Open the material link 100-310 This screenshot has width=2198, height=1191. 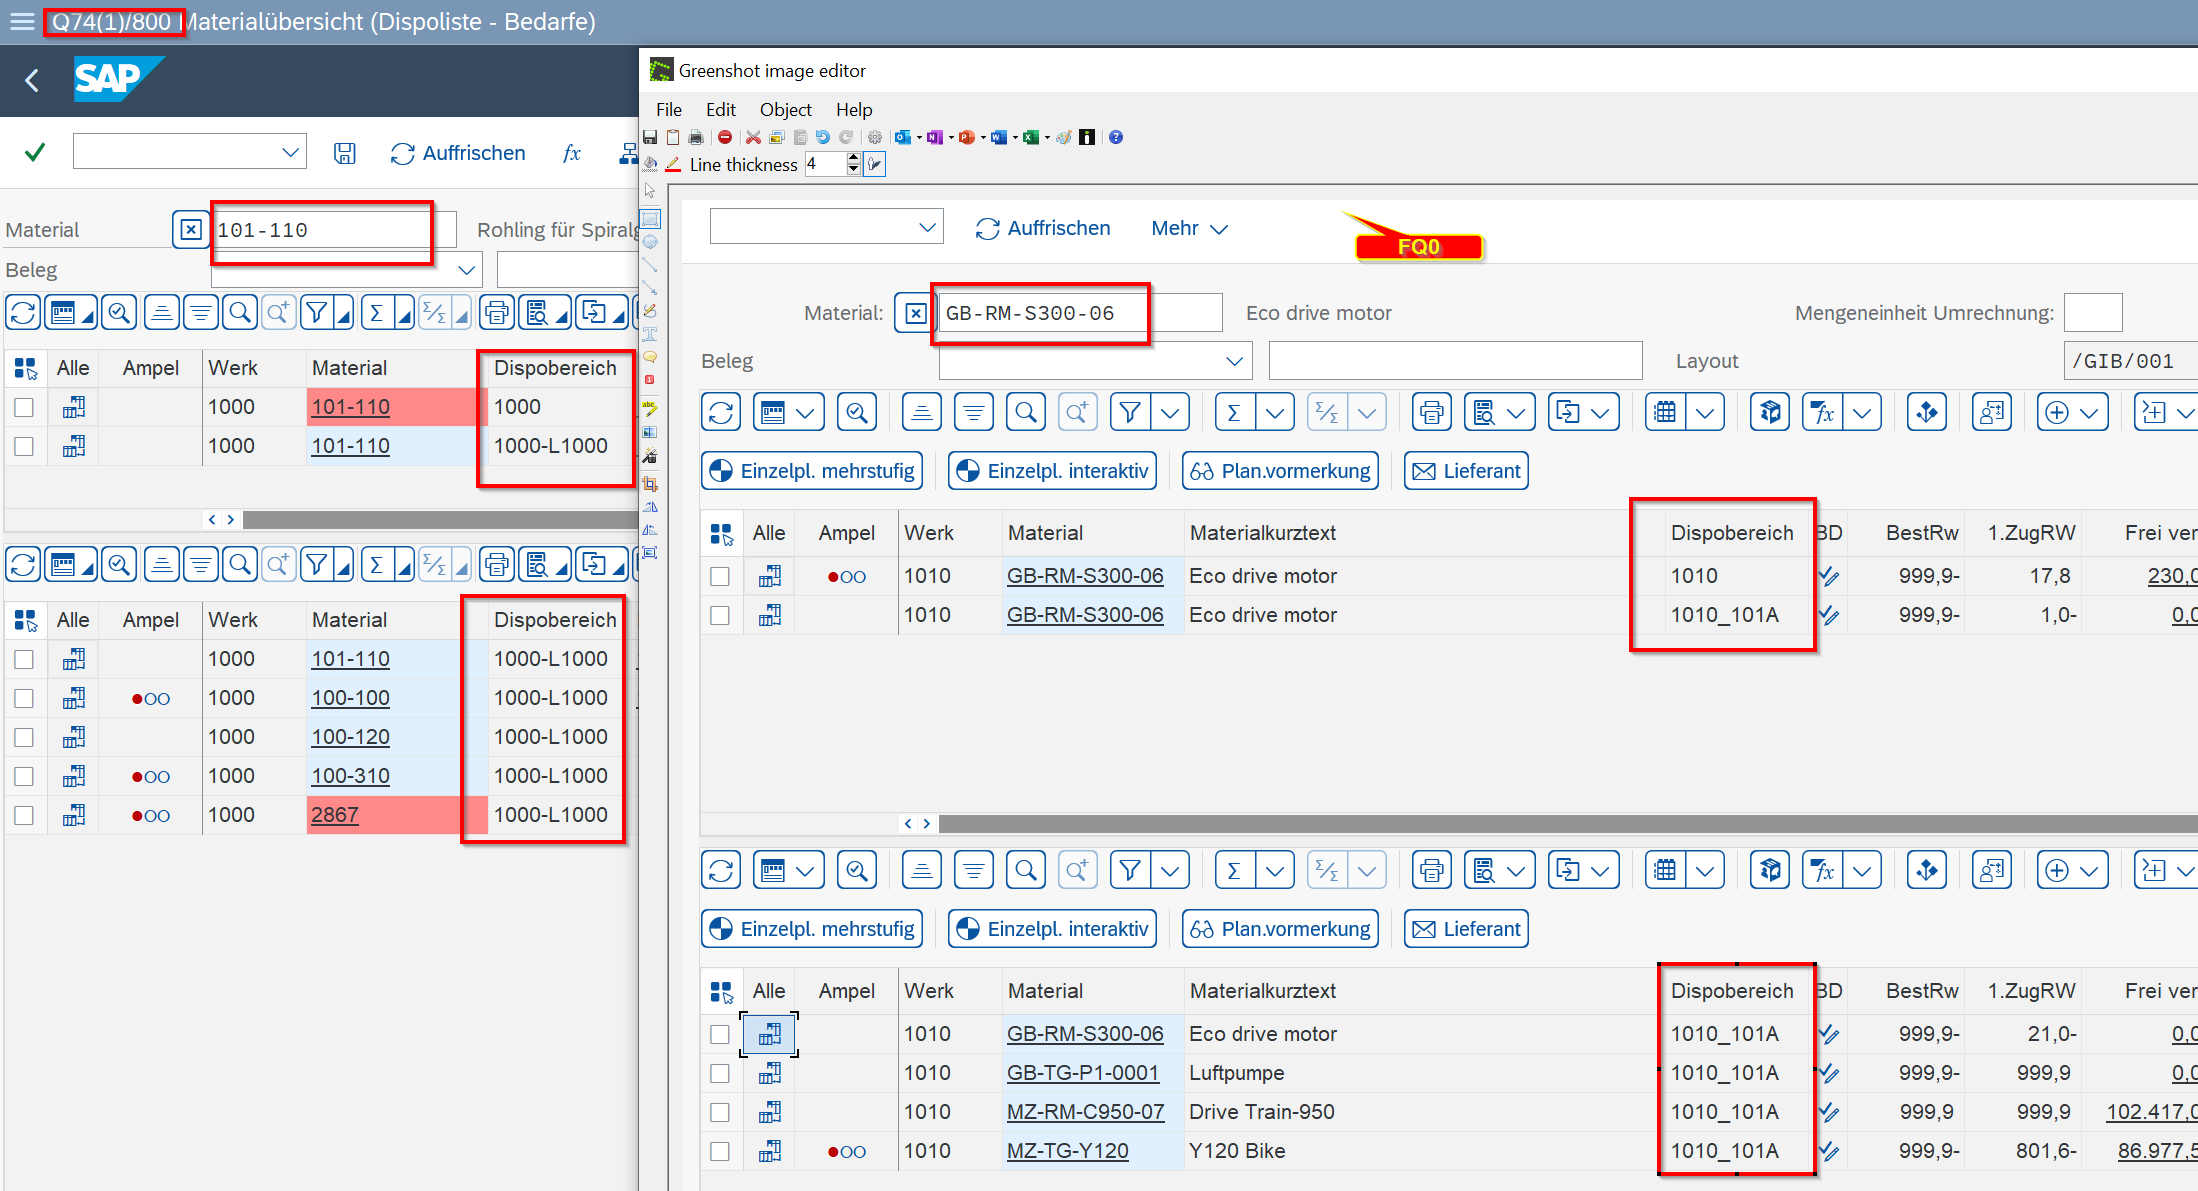[x=350, y=776]
